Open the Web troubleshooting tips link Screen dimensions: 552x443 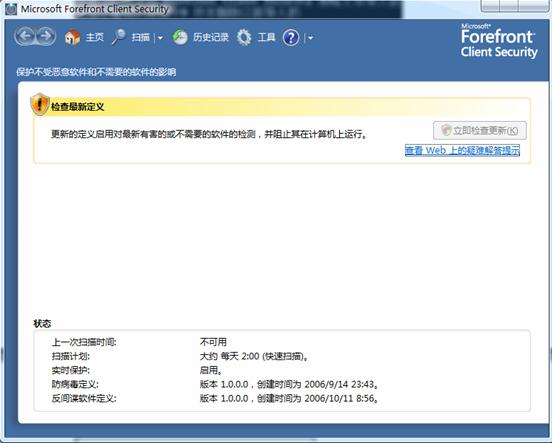click(x=462, y=151)
